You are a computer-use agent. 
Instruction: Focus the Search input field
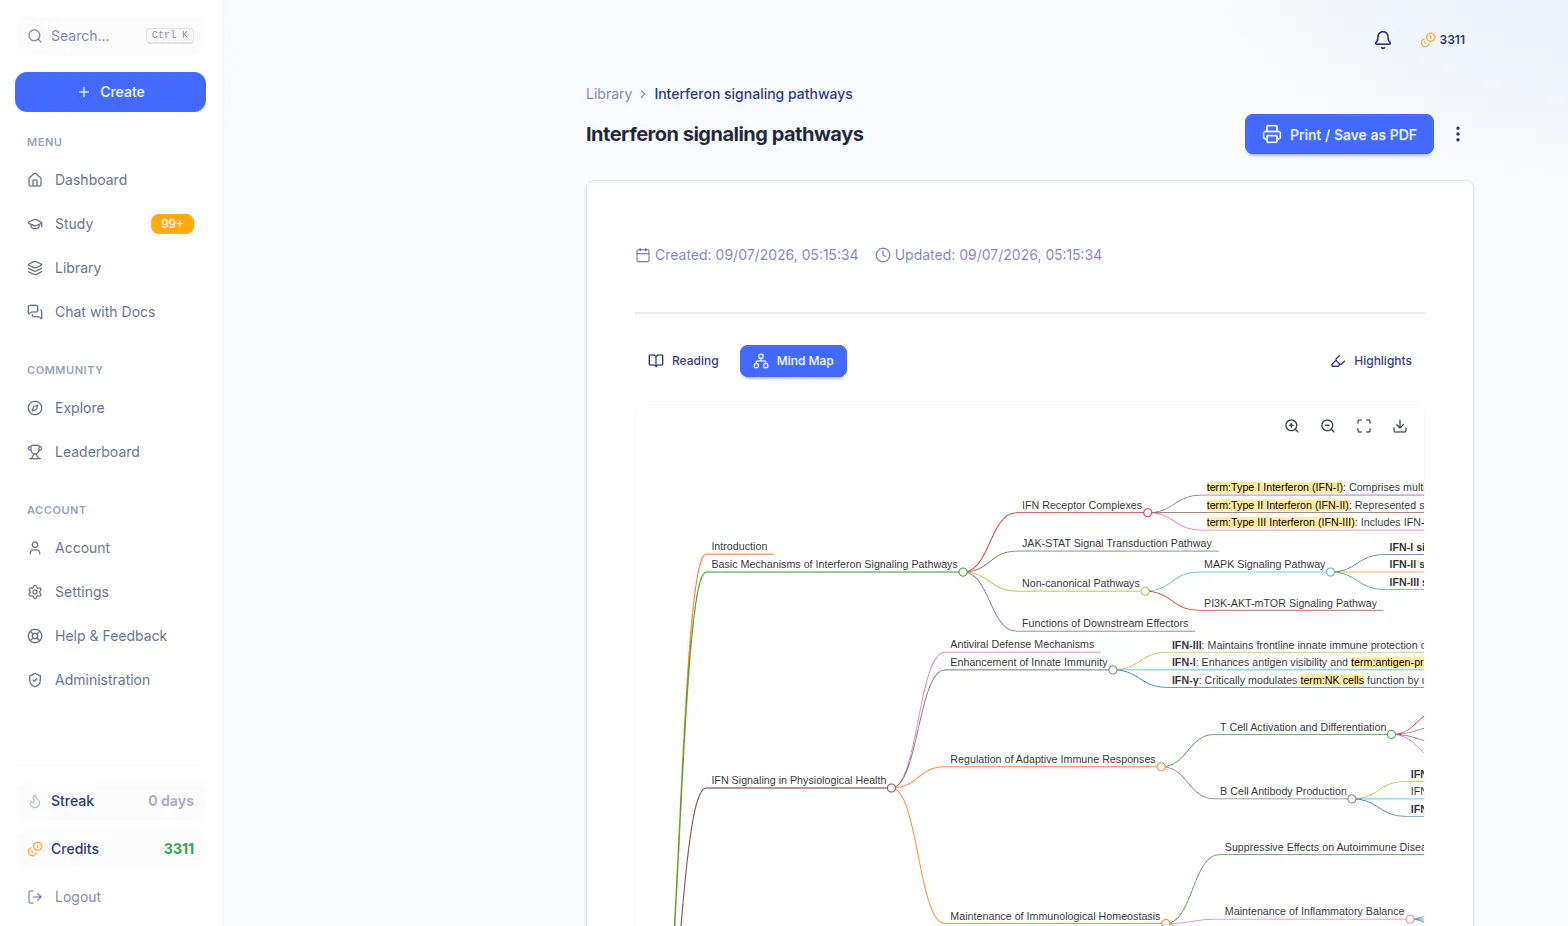[110, 36]
